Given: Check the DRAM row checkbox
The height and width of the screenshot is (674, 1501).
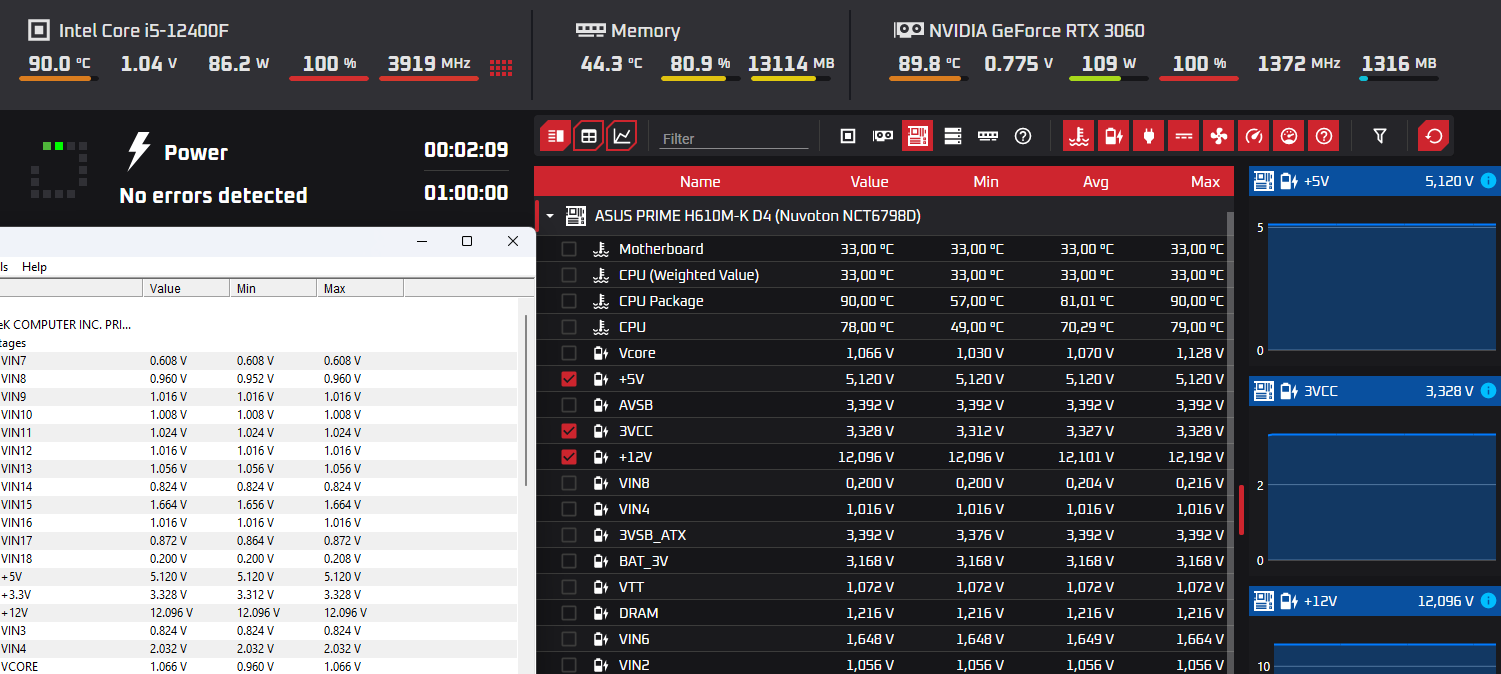Looking at the screenshot, I should [569, 613].
